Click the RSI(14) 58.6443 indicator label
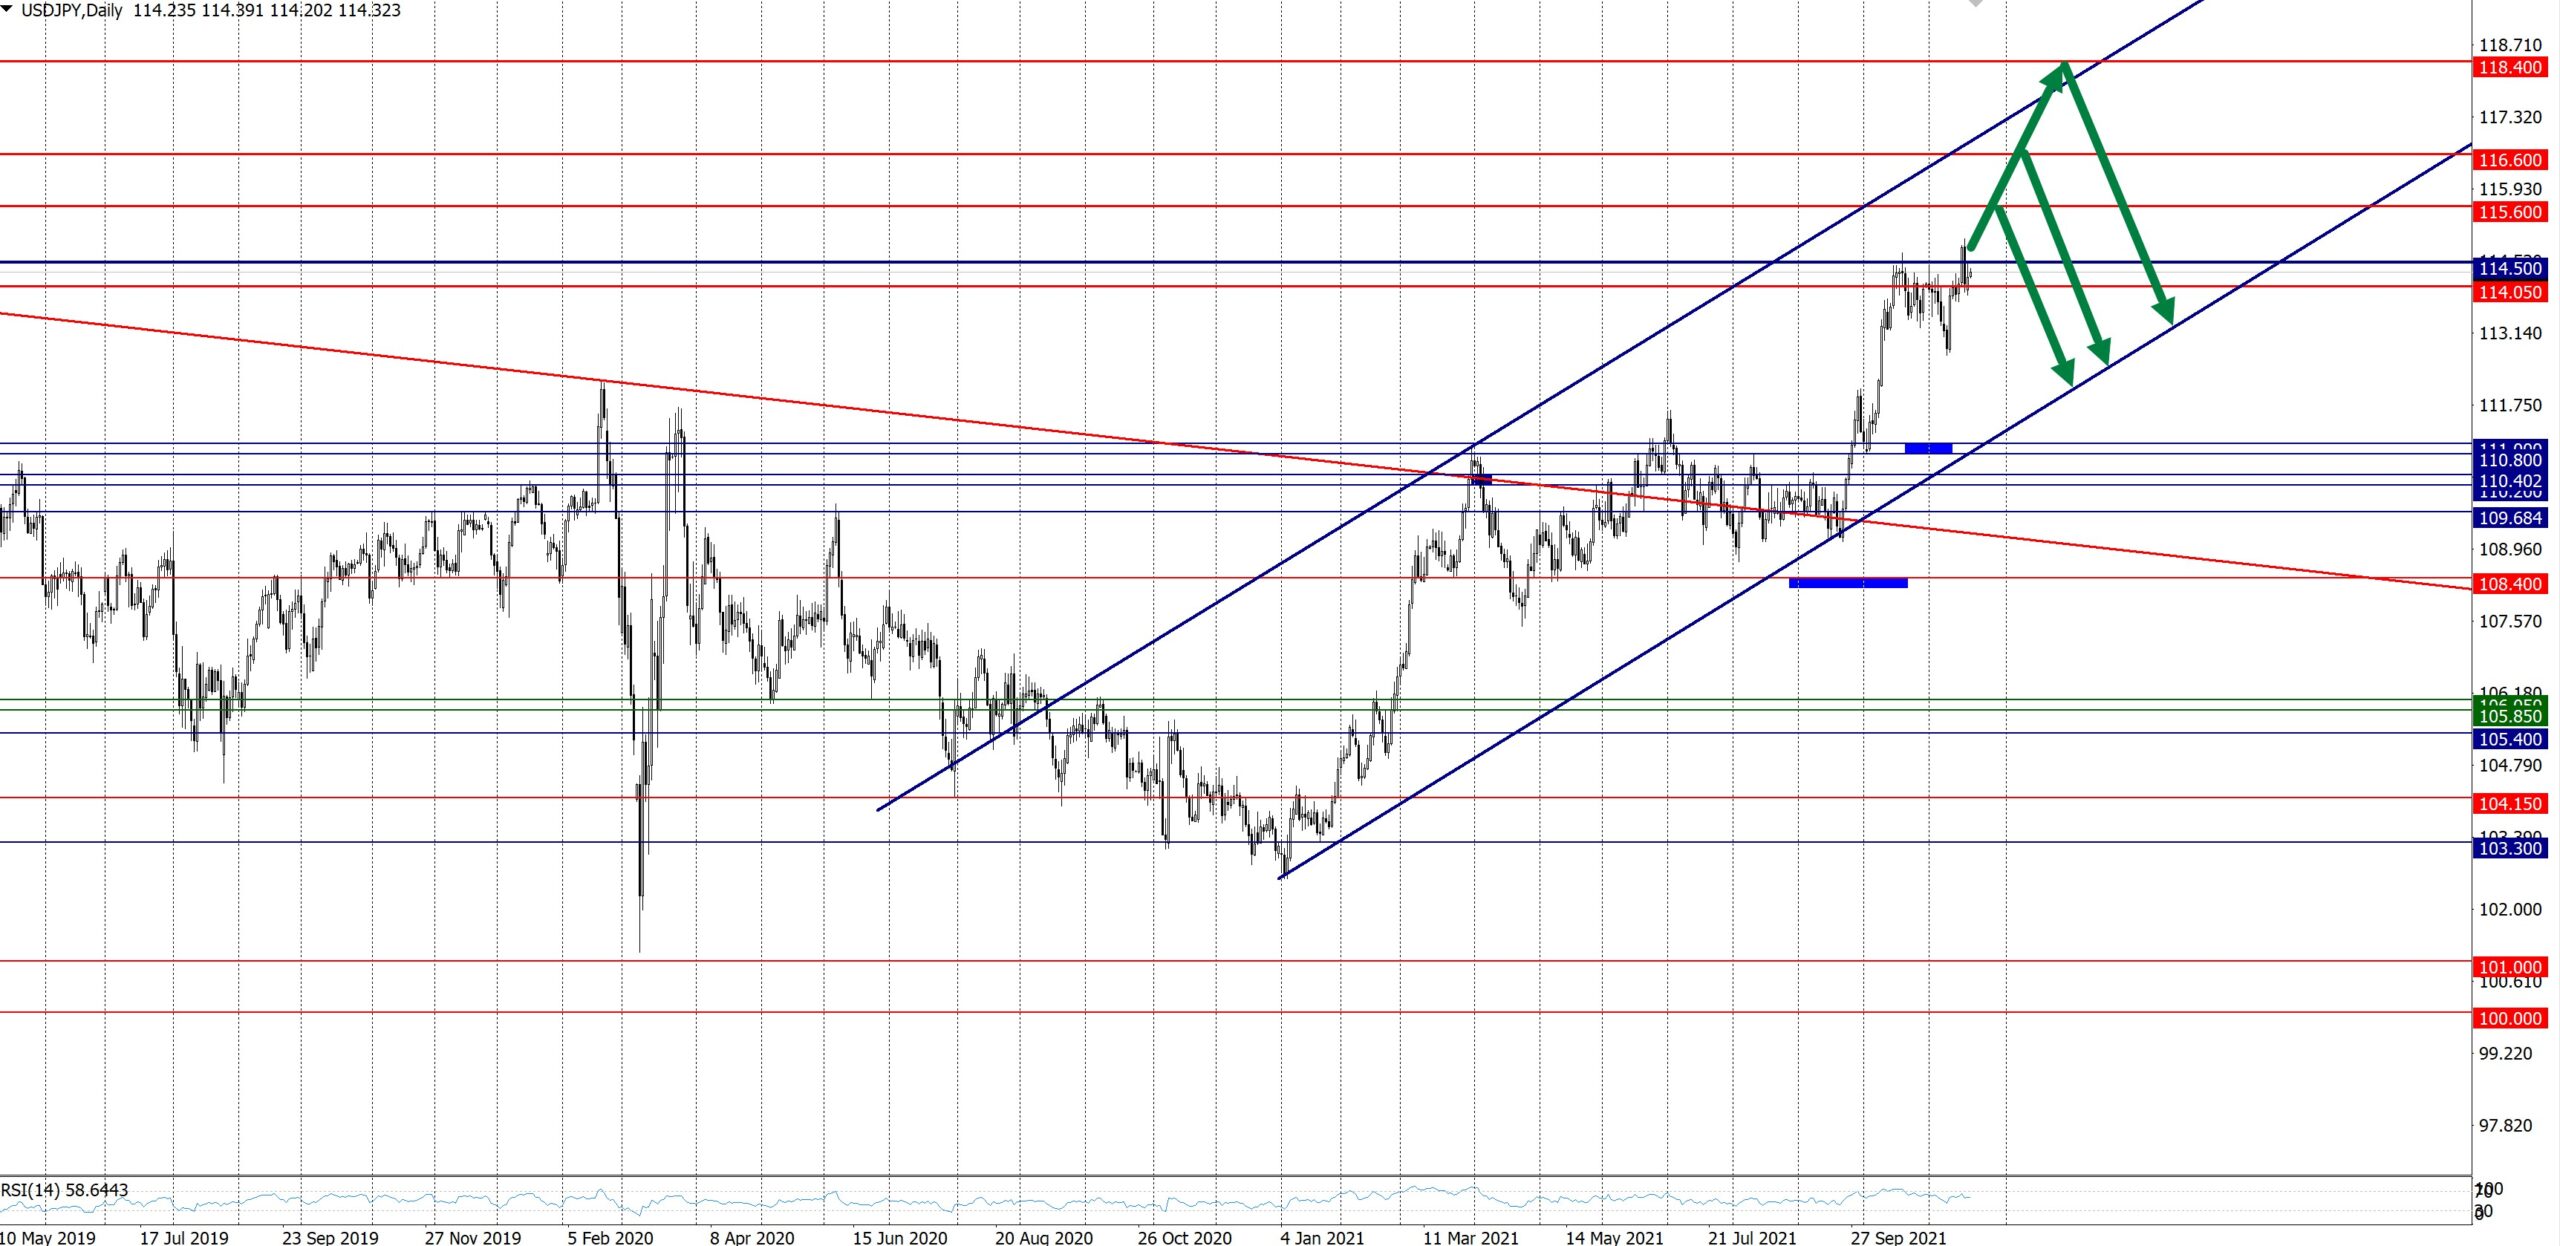The height and width of the screenshot is (1246, 2560). pos(65,1190)
